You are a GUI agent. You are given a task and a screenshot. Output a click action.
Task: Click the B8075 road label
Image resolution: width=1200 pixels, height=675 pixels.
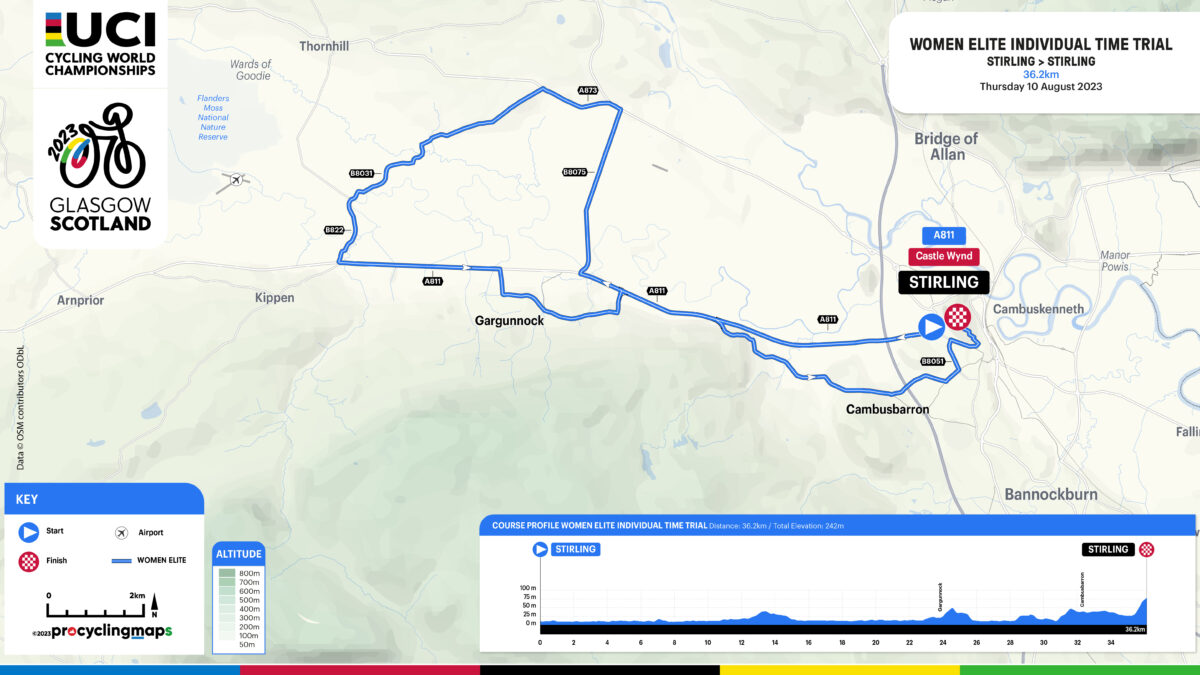click(x=574, y=172)
